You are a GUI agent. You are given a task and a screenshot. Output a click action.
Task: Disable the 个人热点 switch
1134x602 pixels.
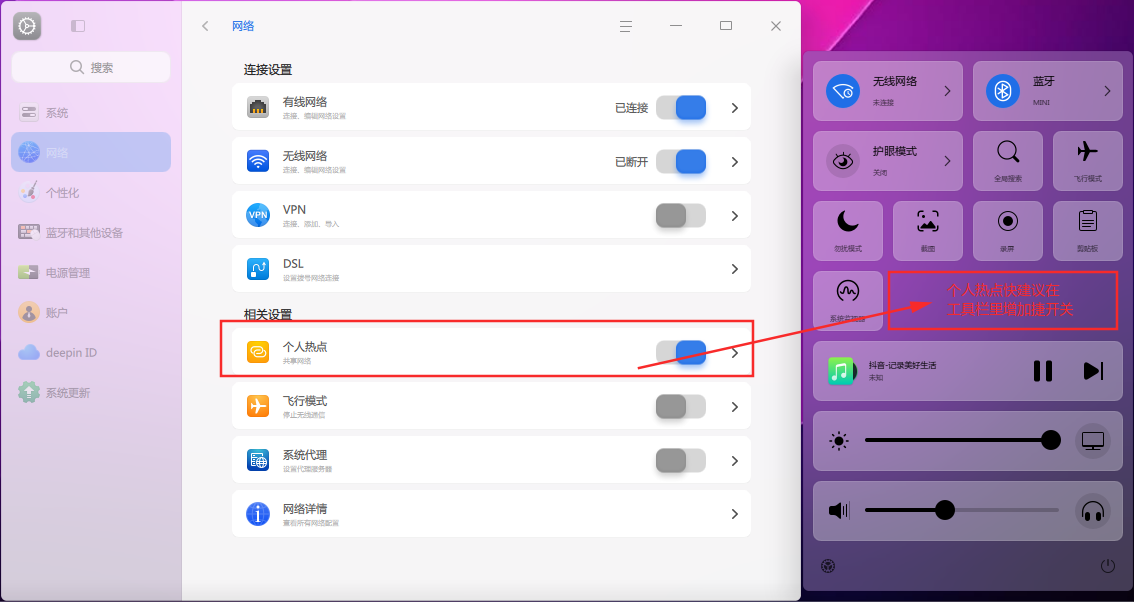pos(681,352)
